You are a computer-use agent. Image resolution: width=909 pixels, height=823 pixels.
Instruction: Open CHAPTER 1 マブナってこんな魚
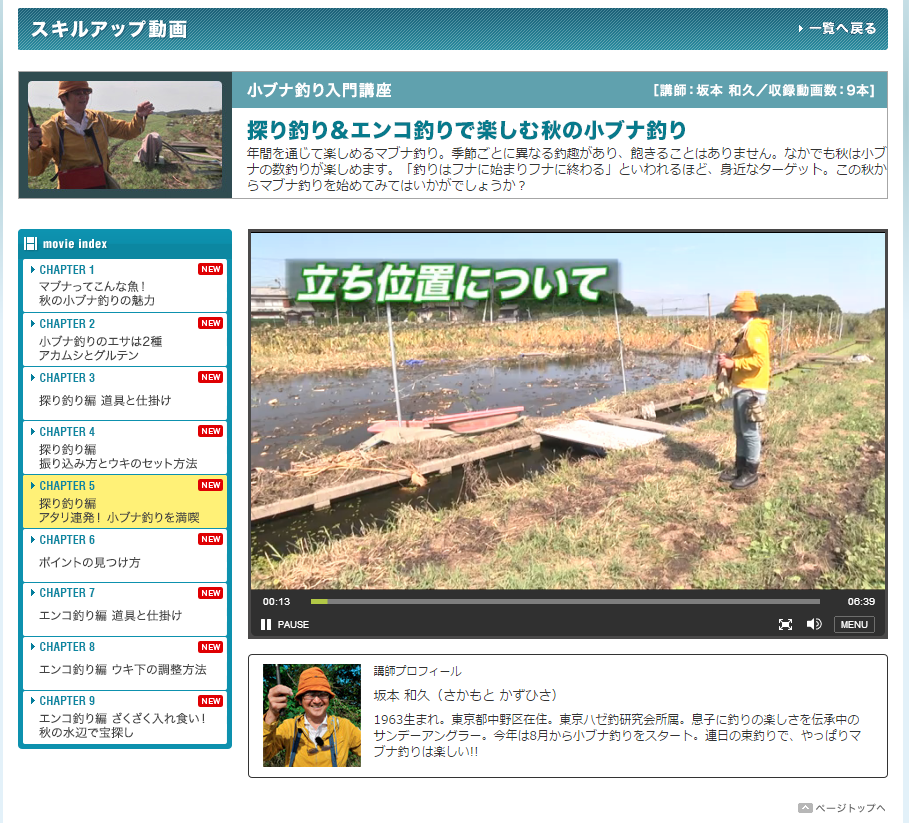[125, 286]
